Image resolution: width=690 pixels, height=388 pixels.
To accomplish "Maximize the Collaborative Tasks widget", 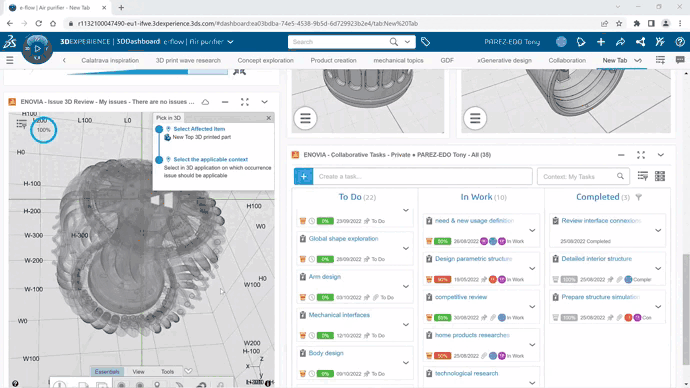I will [x=641, y=155].
